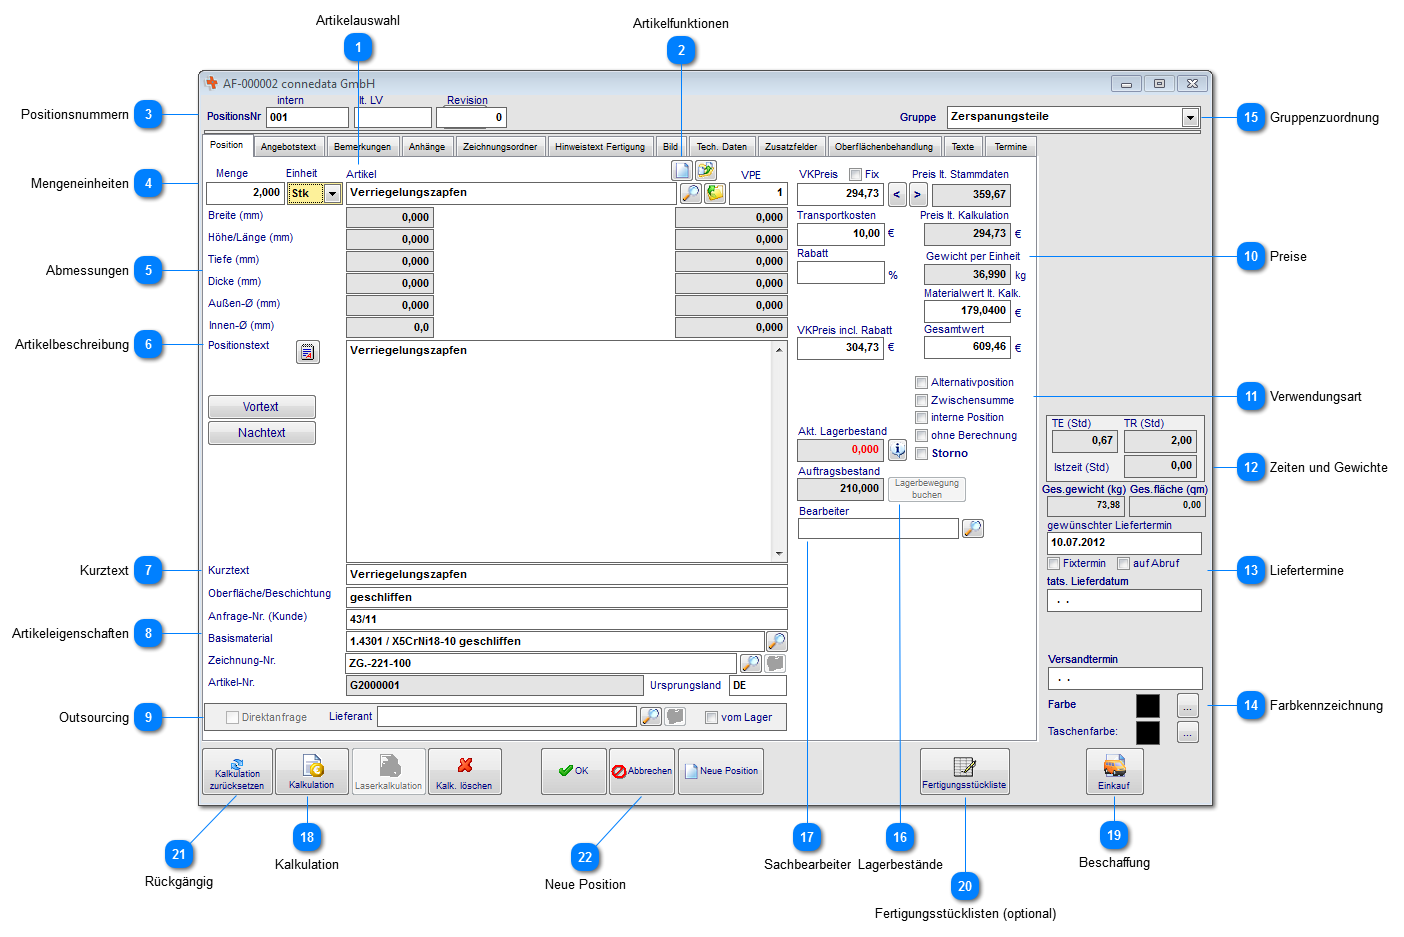Viewport: 1404px width, 937px height.
Task: Expand the Gruppe Zerspanungsteile dropdown
Action: click(x=1190, y=117)
